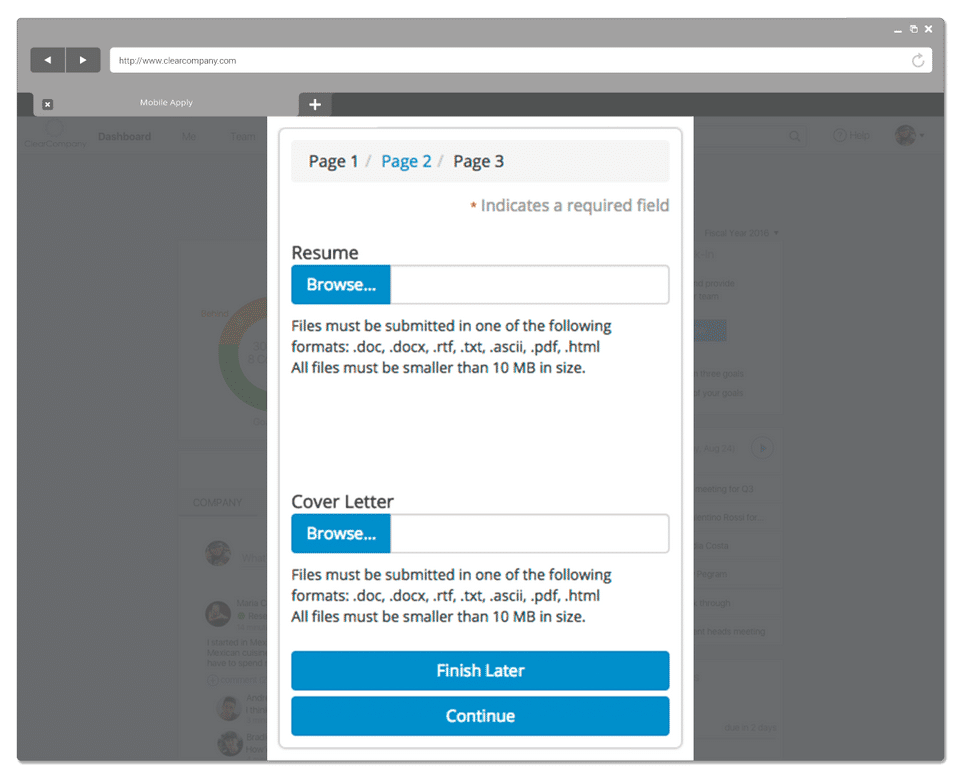The height and width of the screenshot is (778, 960).
Task: Select the Mobile Apply tab
Action: 166,103
